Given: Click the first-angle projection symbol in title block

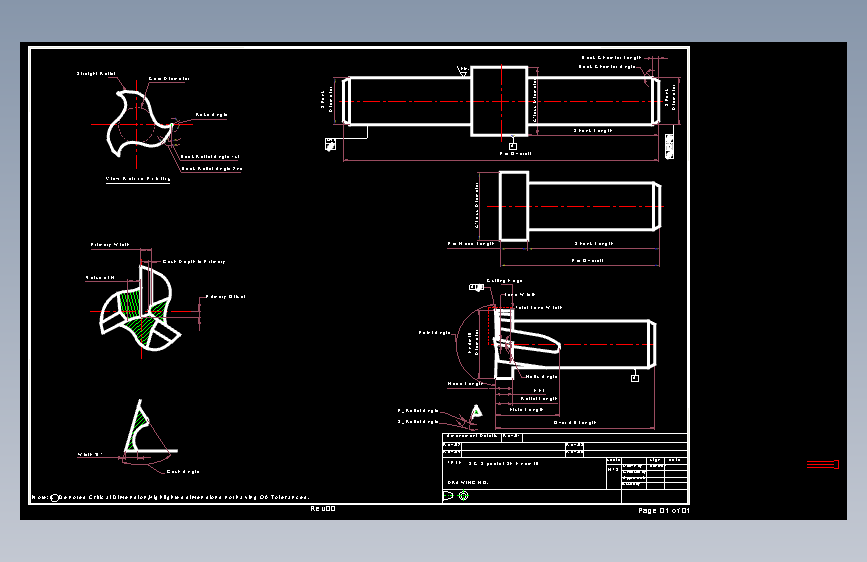Looking at the screenshot, I should point(448,496).
